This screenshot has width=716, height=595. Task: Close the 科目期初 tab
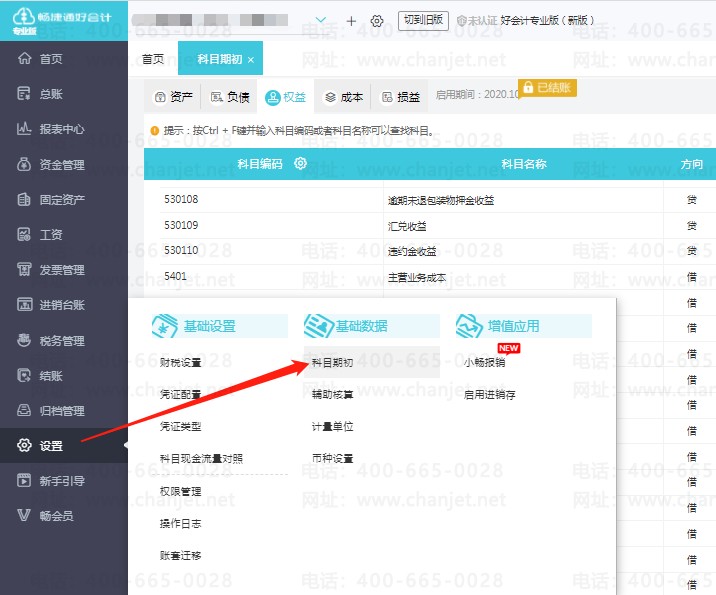point(251,60)
